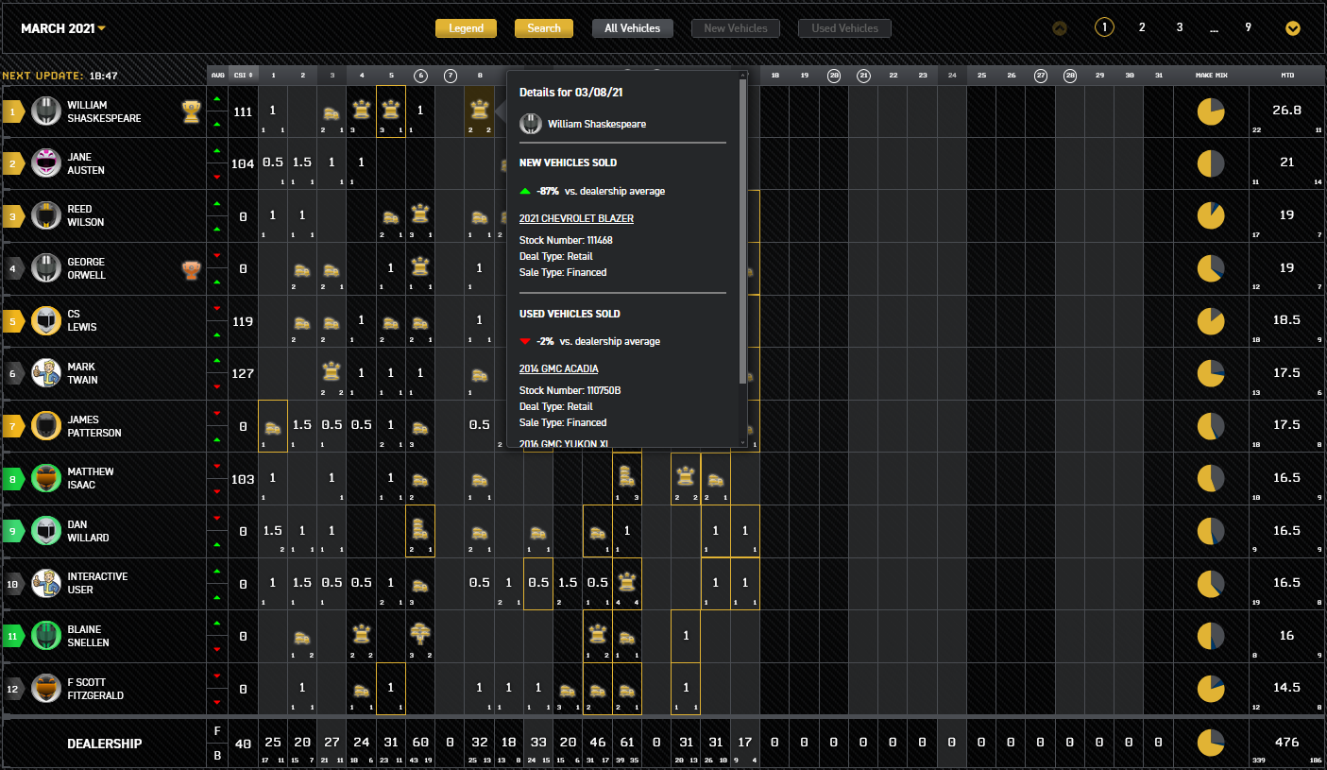This screenshot has width=1327, height=770.
Task: Click Jane Austen's make mix pie chart
Action: pyautogui.click(x=1211, y=163)
